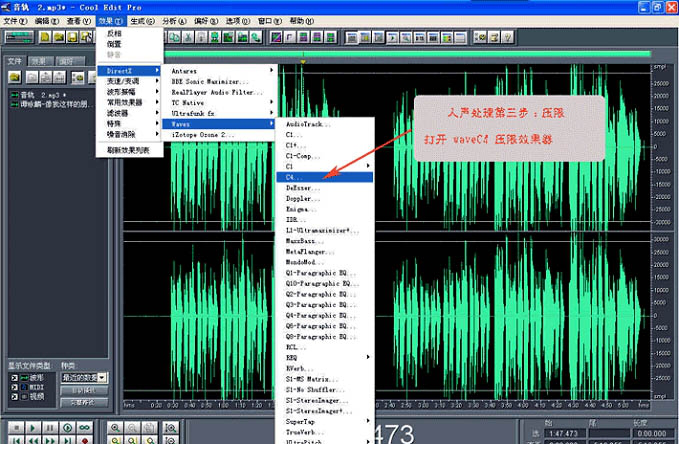Image resolution: width=679 pixels, height=461 pixels.
Task: Click the upper button below sort dropdown
Action: coord(84,390)
